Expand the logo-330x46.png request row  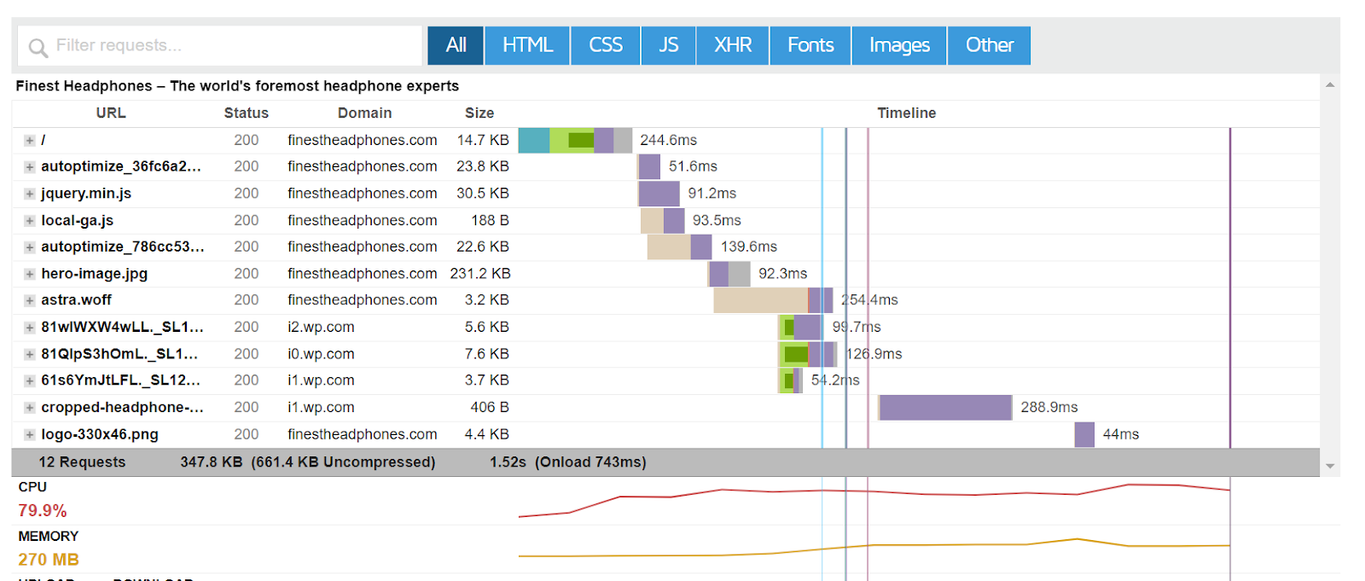(29, 434)
